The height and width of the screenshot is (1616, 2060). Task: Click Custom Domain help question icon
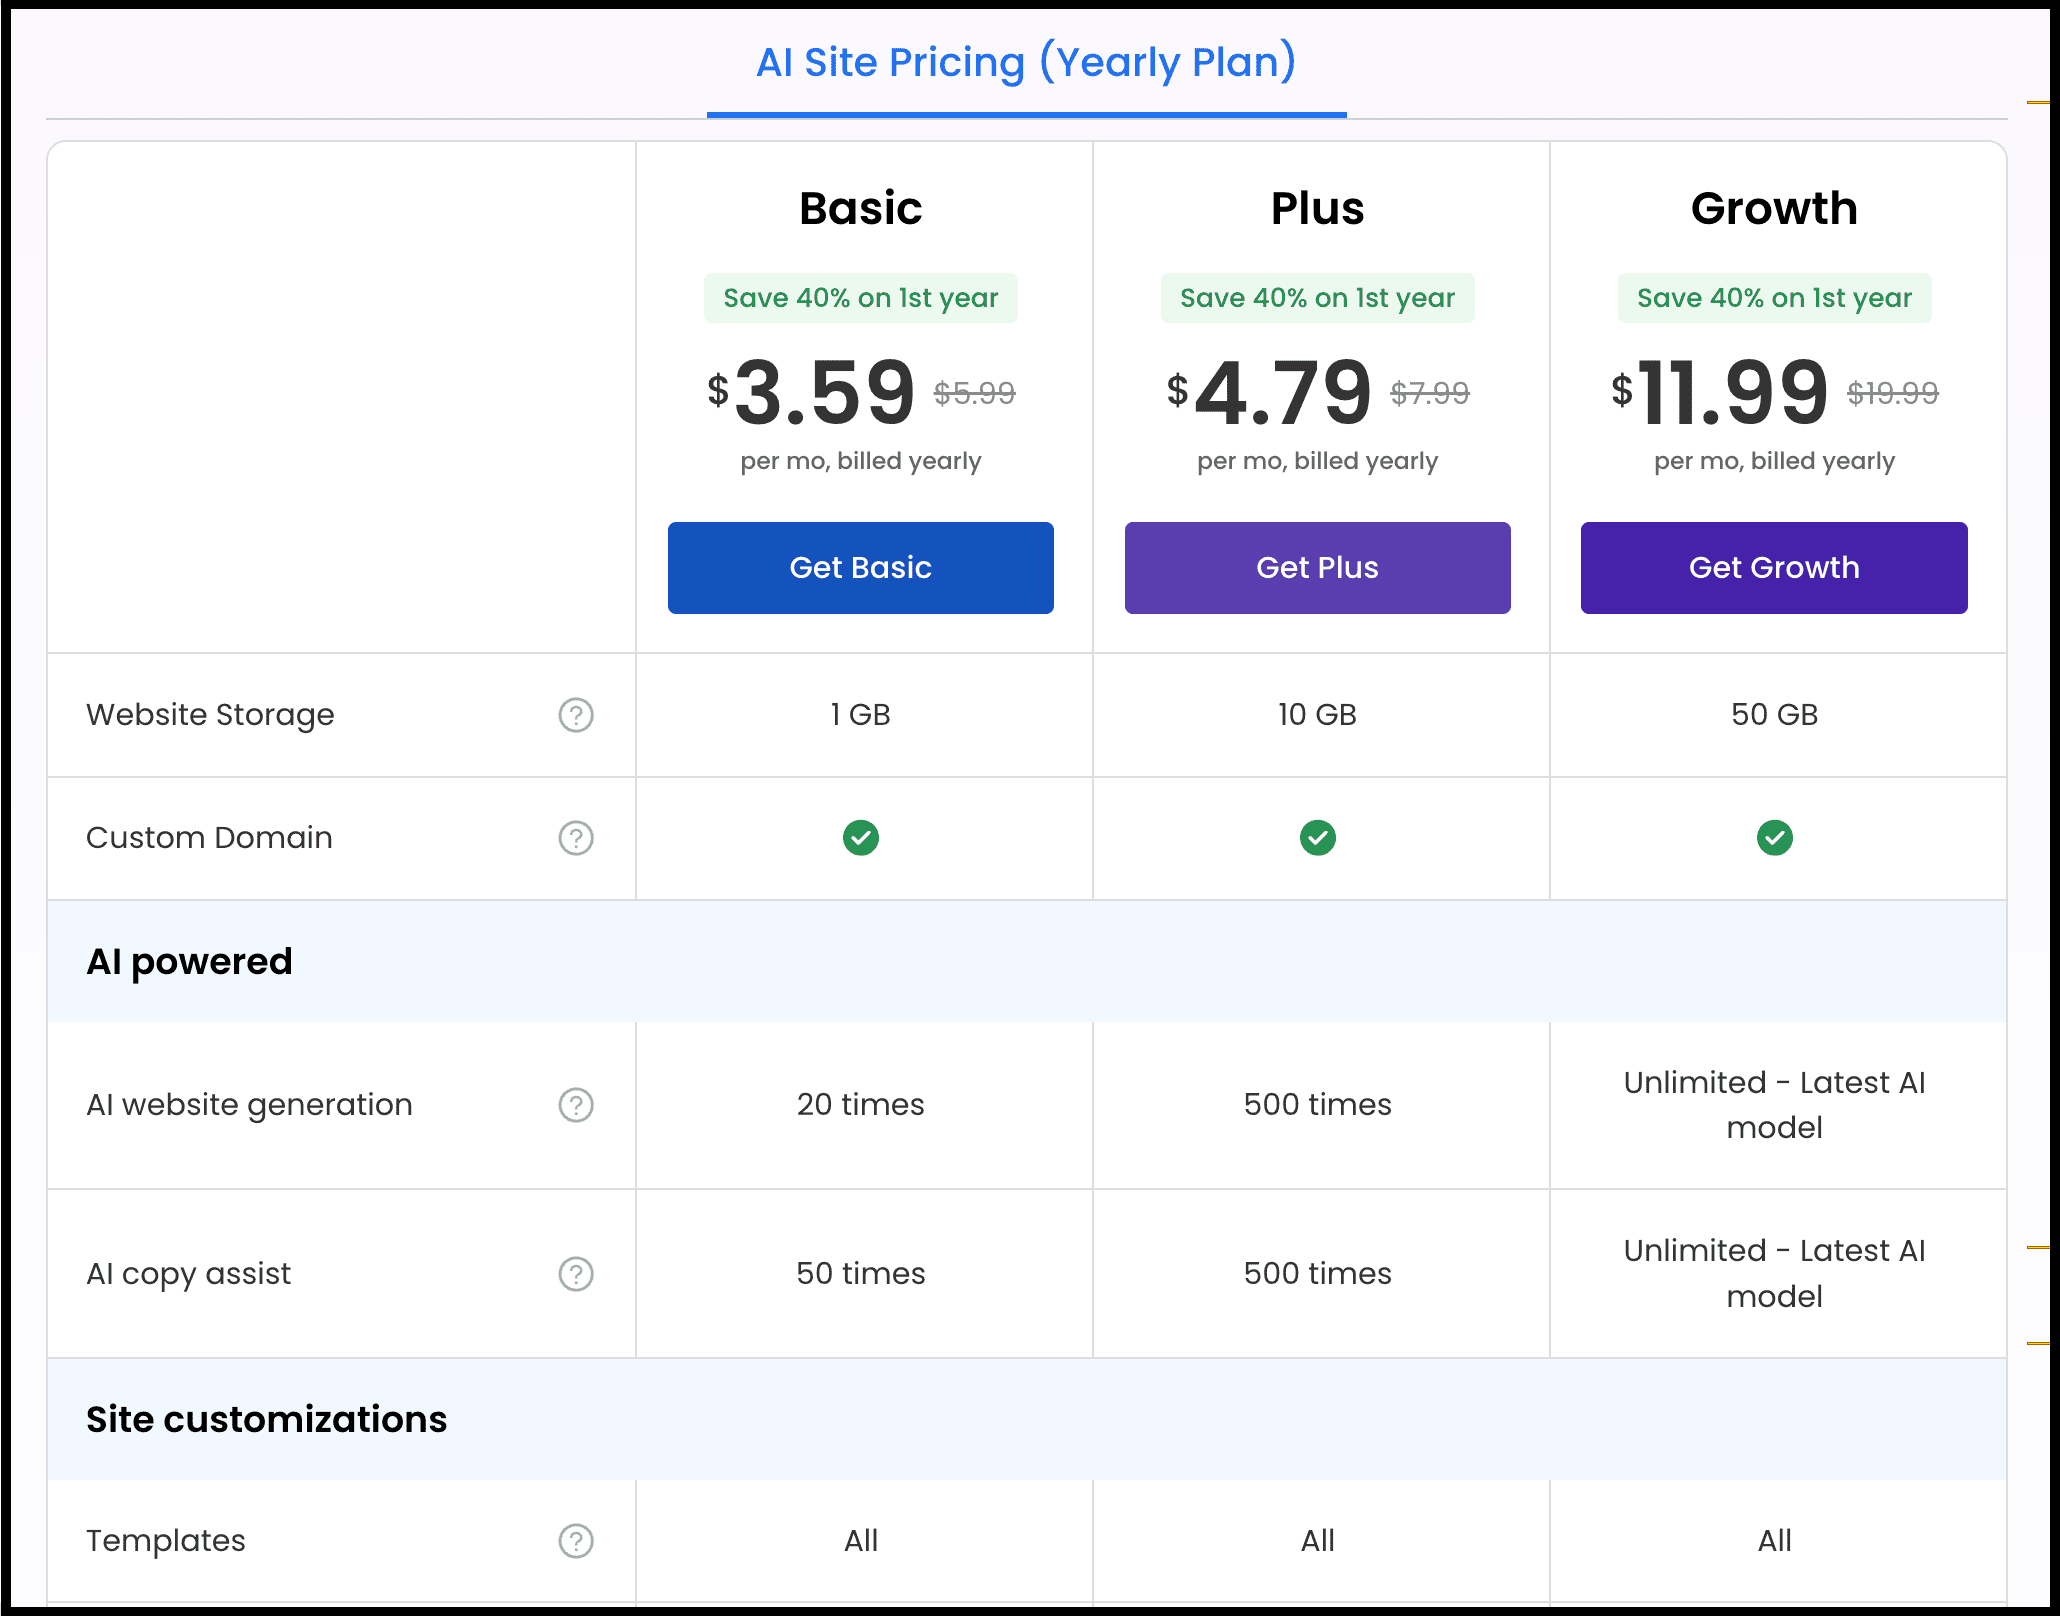(x=576, y=838)
